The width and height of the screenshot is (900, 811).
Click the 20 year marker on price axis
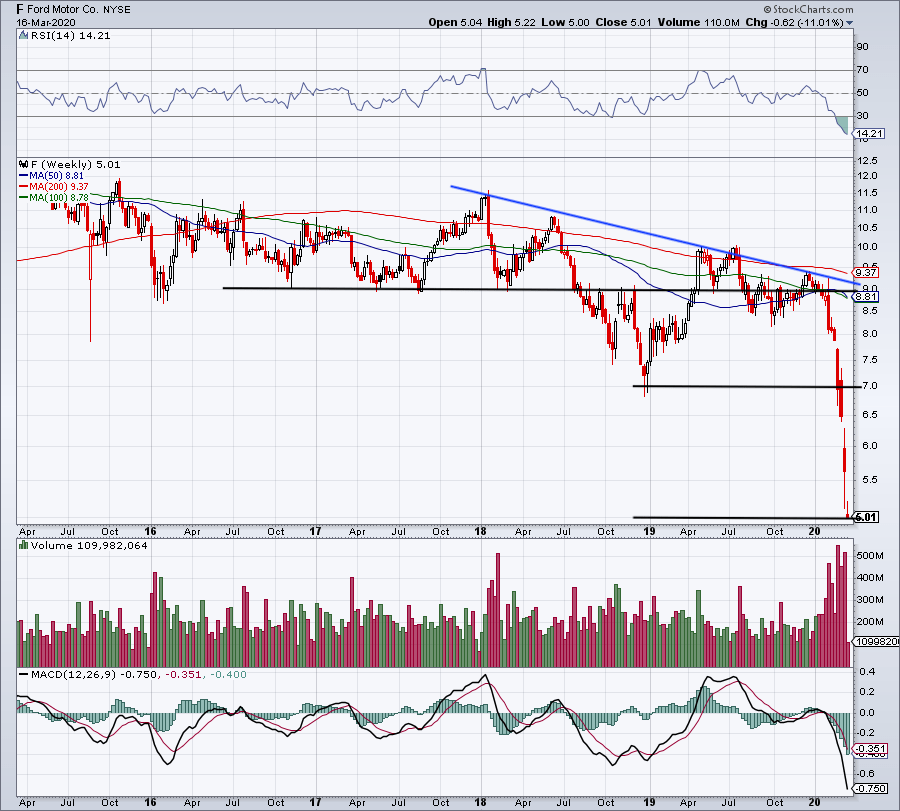[x=814, y=531]
